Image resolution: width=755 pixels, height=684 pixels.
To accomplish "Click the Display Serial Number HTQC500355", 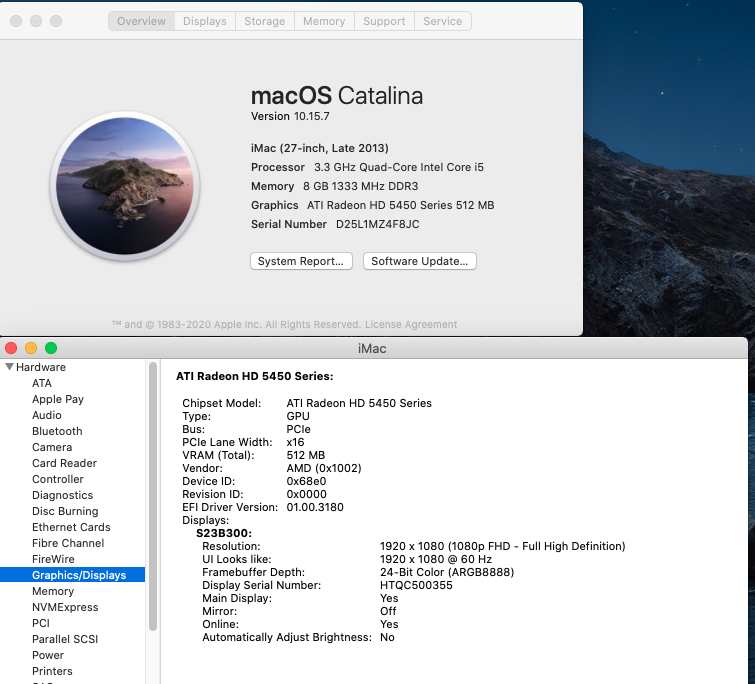I will pyautogui.click(x=416, y=585).
